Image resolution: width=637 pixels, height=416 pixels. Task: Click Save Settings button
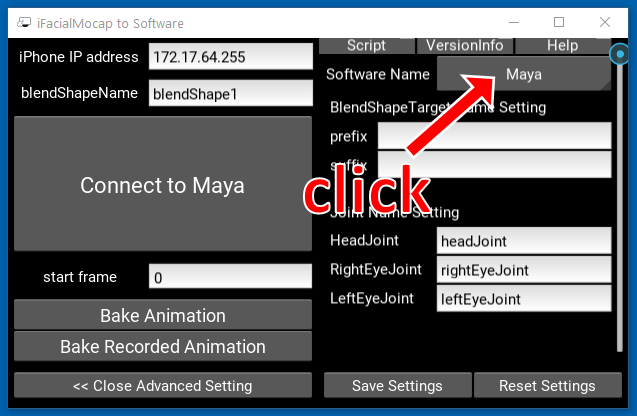pos(398,385)
